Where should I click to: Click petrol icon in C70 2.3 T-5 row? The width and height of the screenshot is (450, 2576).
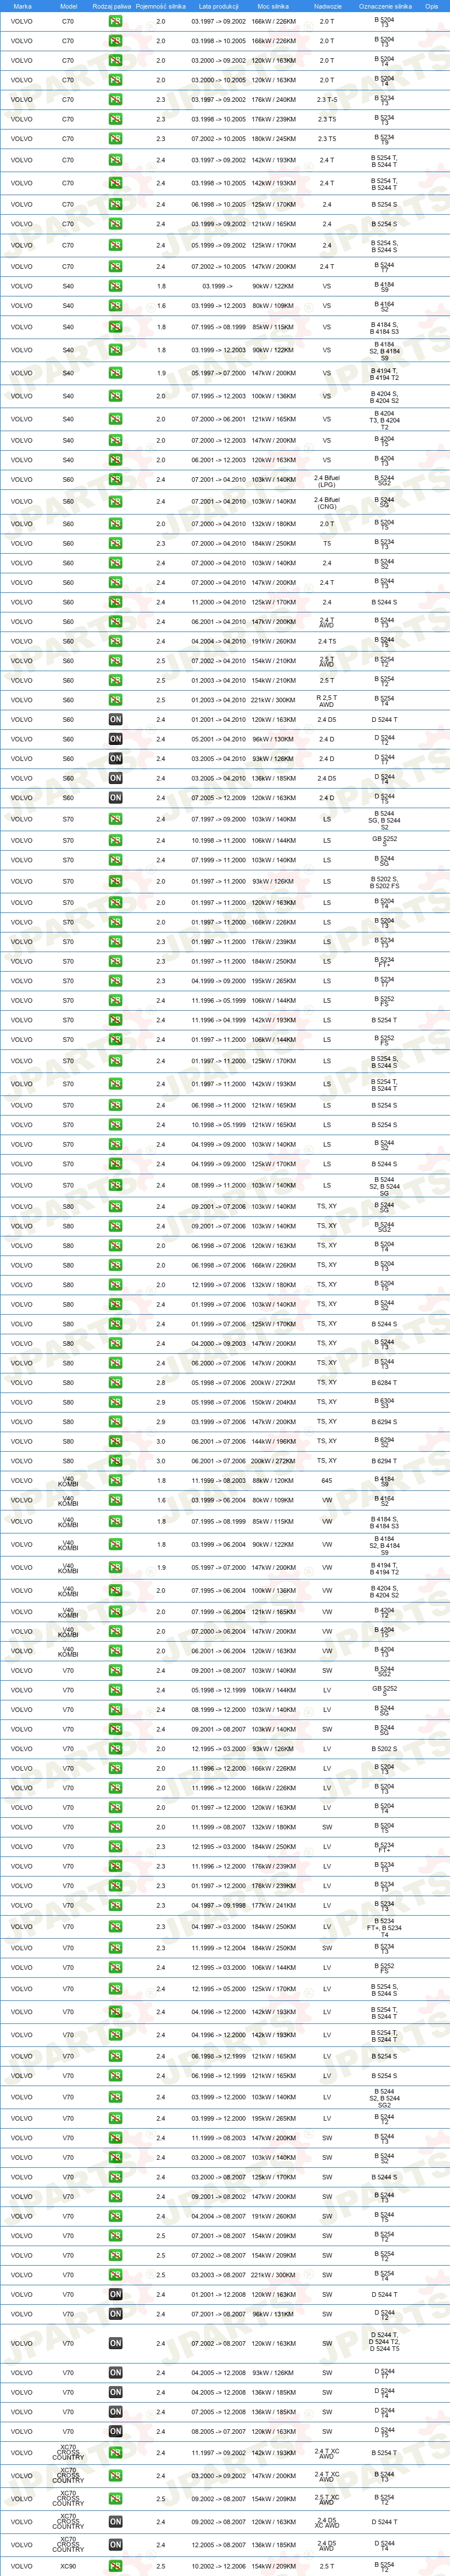coord(116,100)
